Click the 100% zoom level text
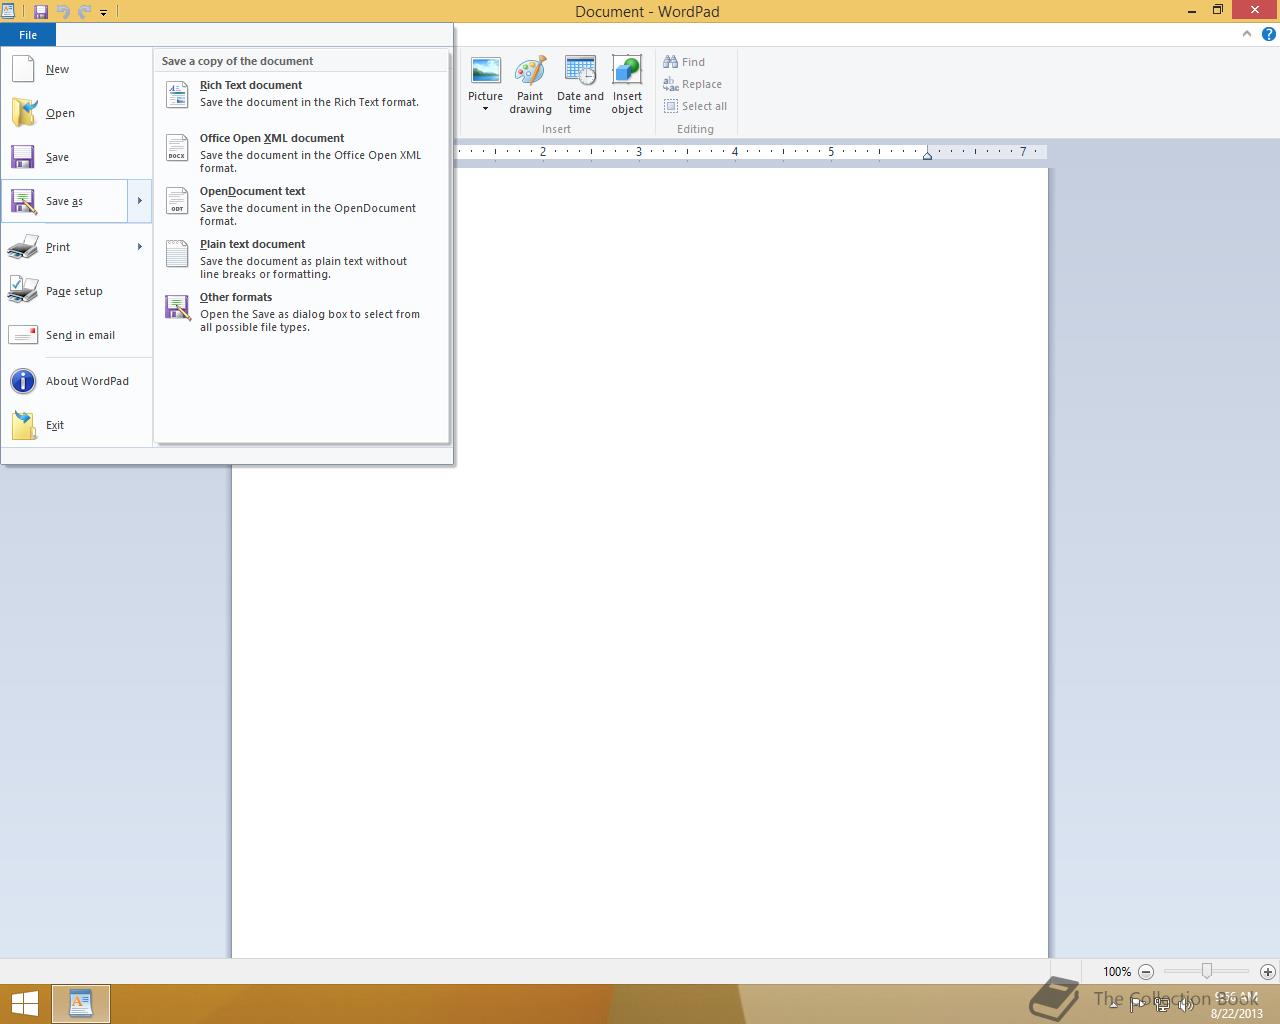Image resolution: width=1280 pixels, height=1024 pixels. (x=1117, y=971)
